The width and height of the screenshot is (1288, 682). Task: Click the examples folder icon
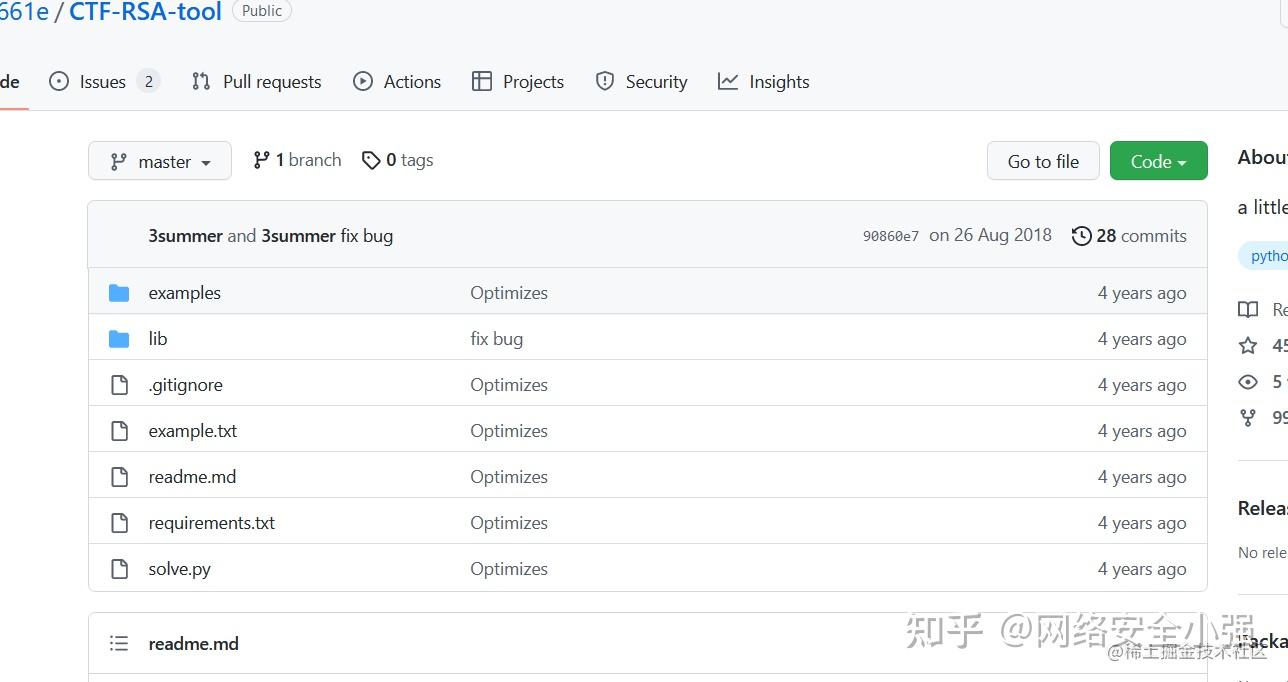[119, 292]
